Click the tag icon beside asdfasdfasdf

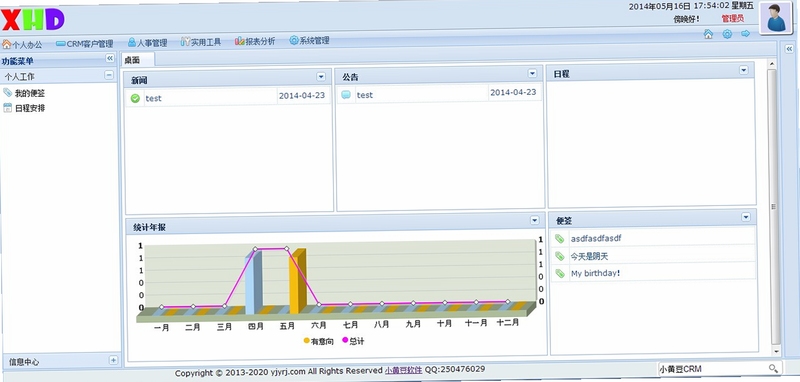(560, 239)
